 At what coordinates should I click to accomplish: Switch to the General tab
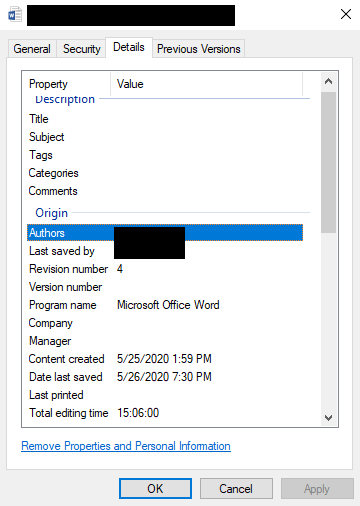tap(32, 49)
